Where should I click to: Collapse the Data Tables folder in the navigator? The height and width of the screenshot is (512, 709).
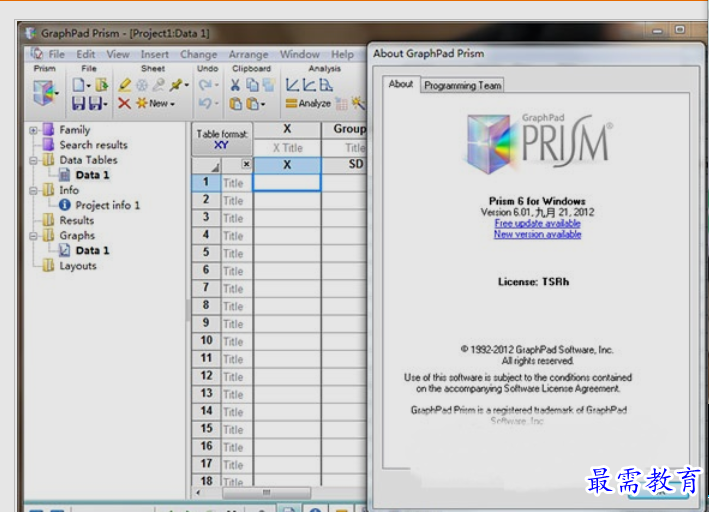tap(33, 161)
